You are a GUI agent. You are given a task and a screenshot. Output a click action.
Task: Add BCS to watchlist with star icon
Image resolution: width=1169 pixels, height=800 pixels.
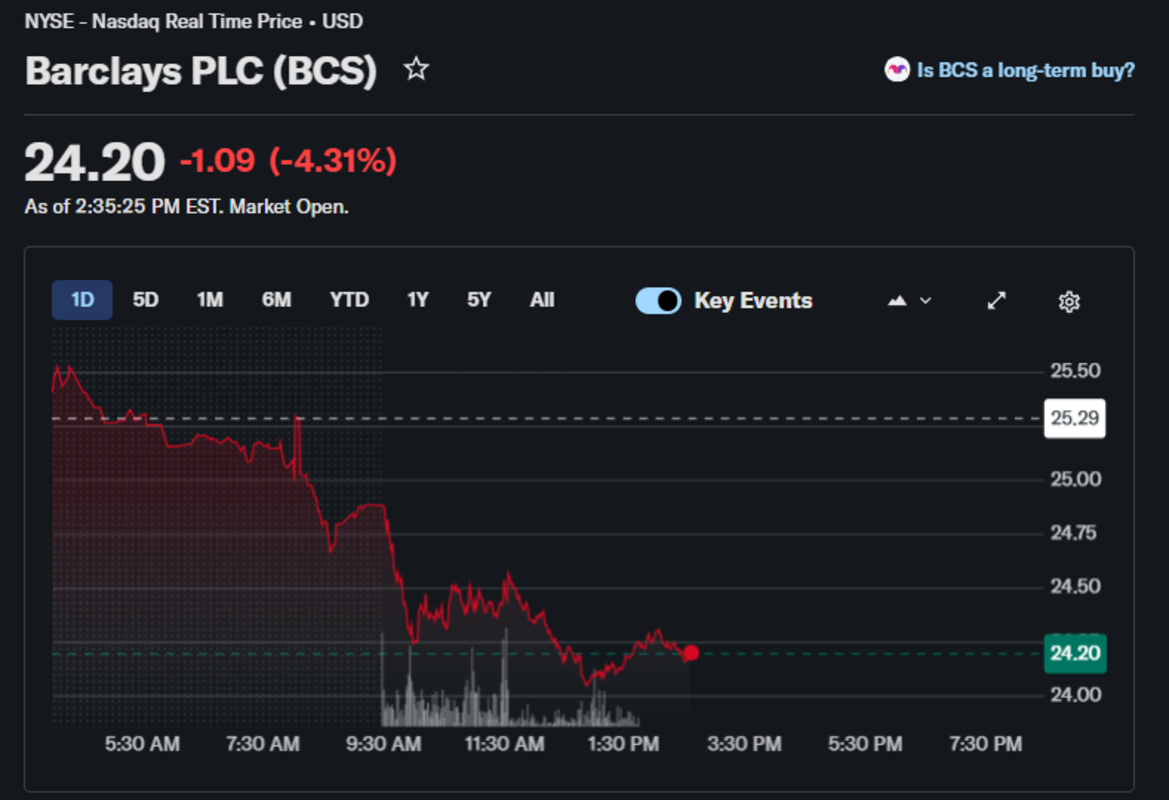click(x=416, y=69)
